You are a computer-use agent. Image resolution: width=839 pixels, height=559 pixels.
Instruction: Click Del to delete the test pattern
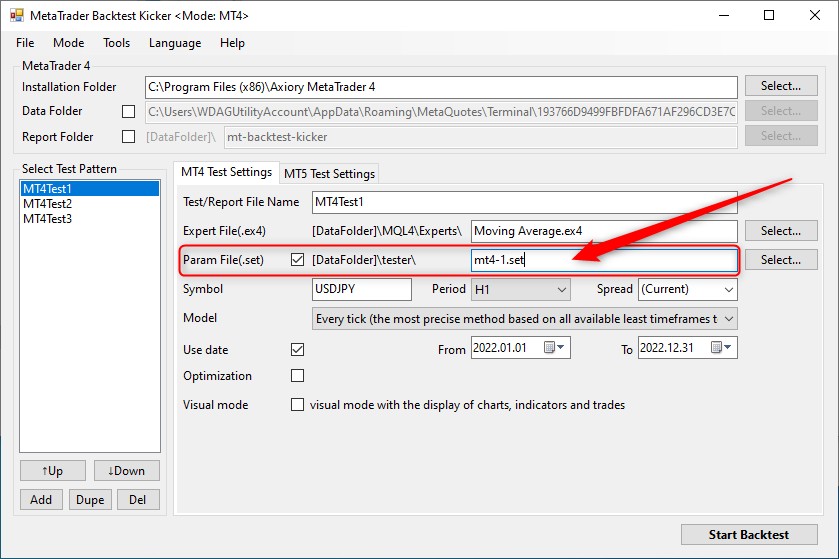tap(138, 500)
